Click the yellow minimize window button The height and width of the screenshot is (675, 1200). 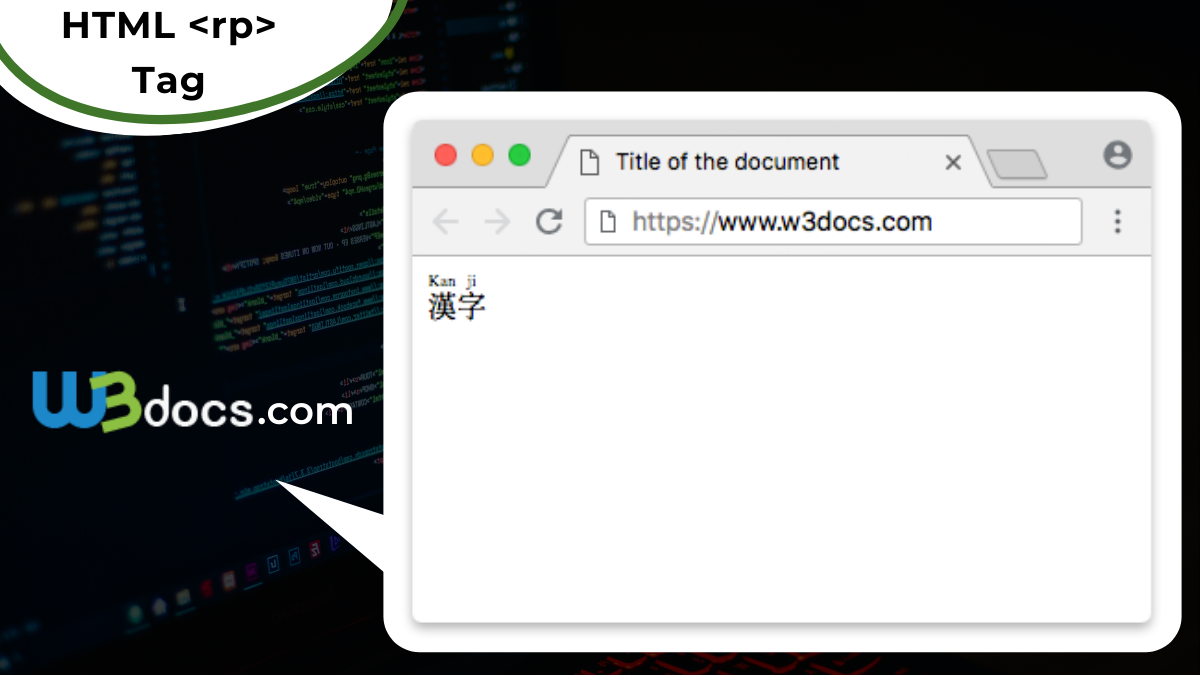[483, 155]
